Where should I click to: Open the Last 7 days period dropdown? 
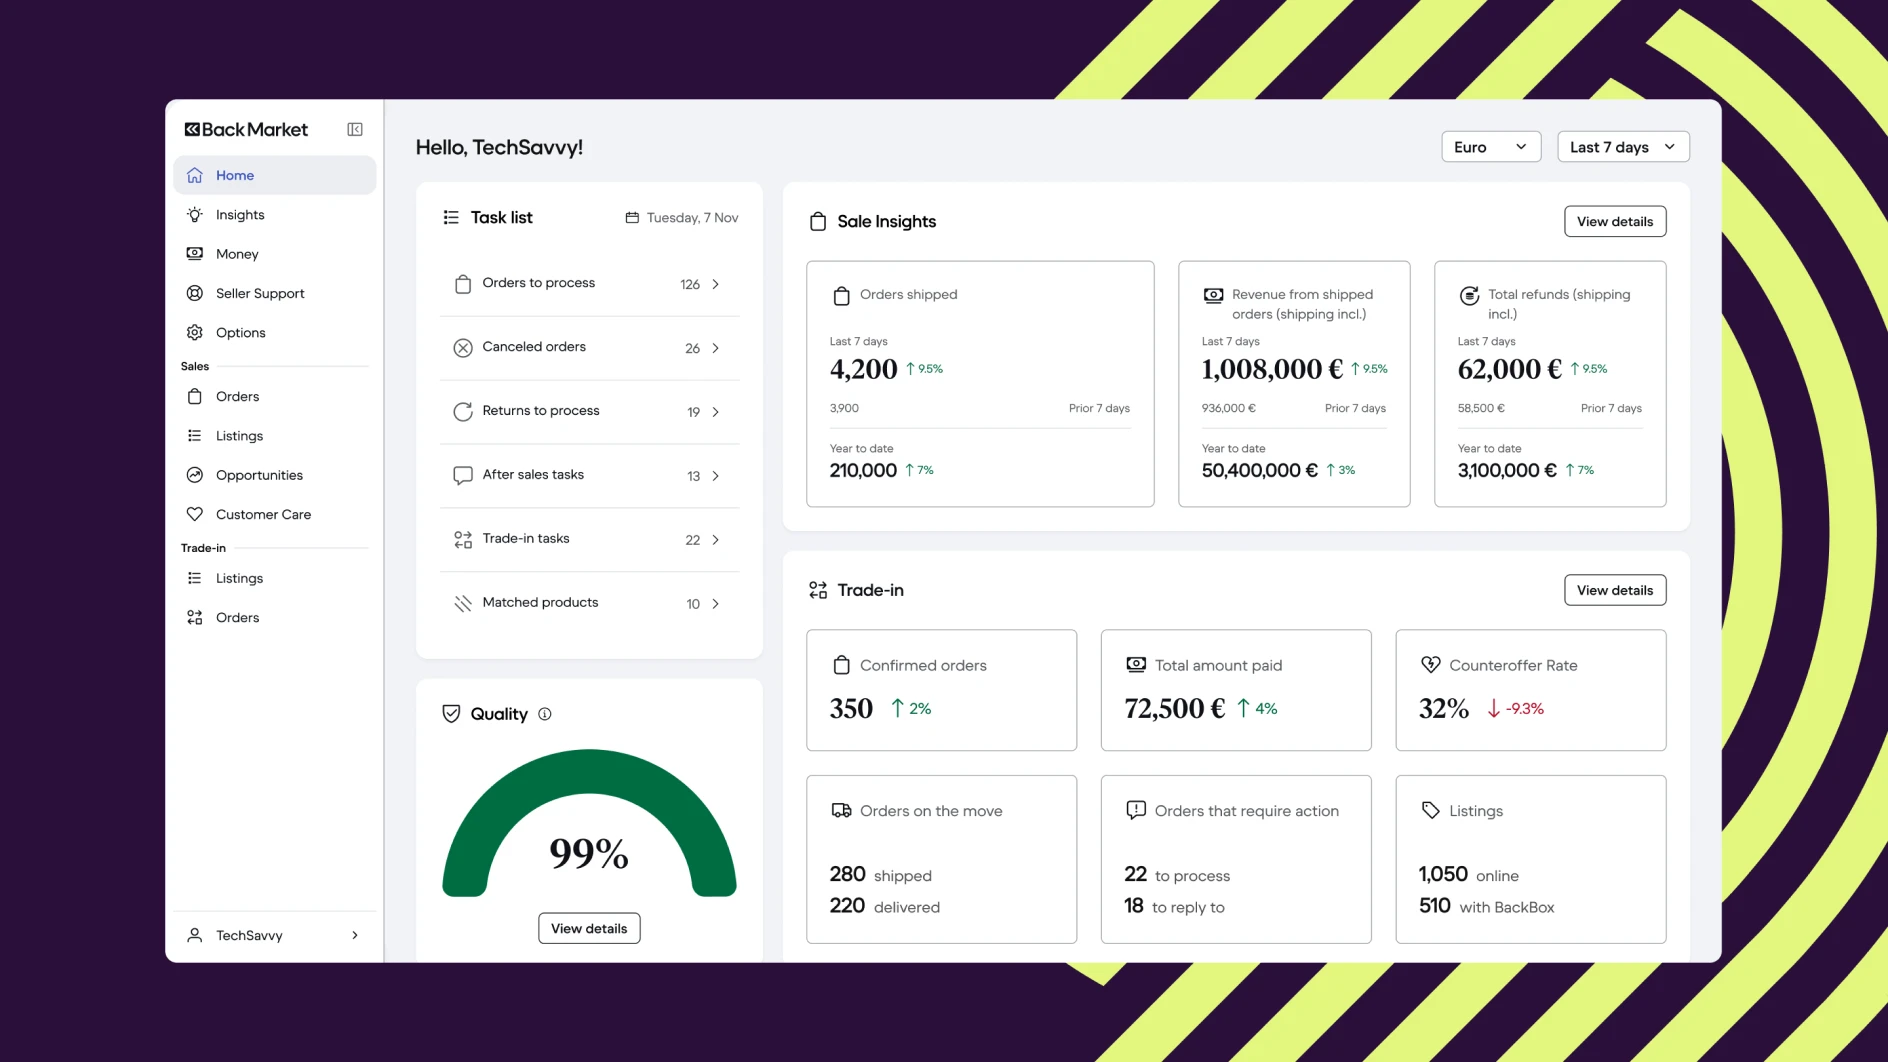click(x=1623, y=147)
